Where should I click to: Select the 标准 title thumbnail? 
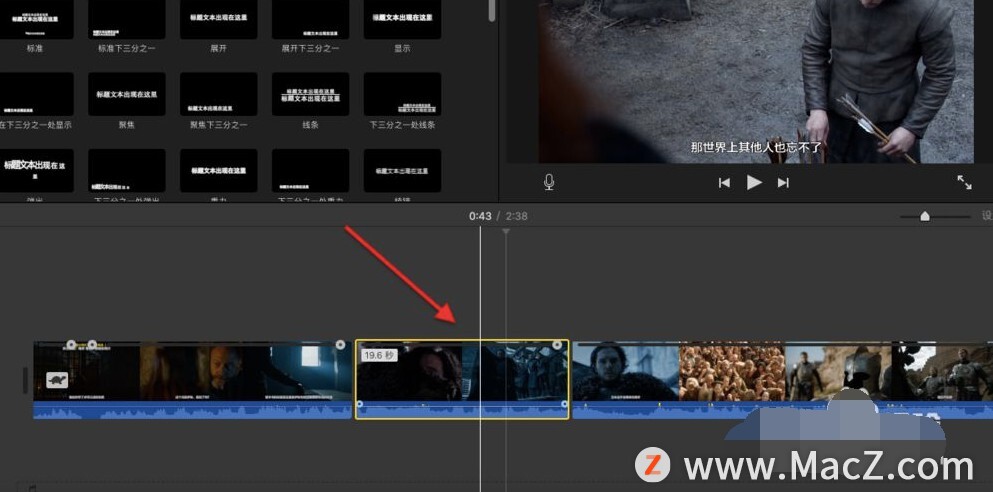click(35, 19)
